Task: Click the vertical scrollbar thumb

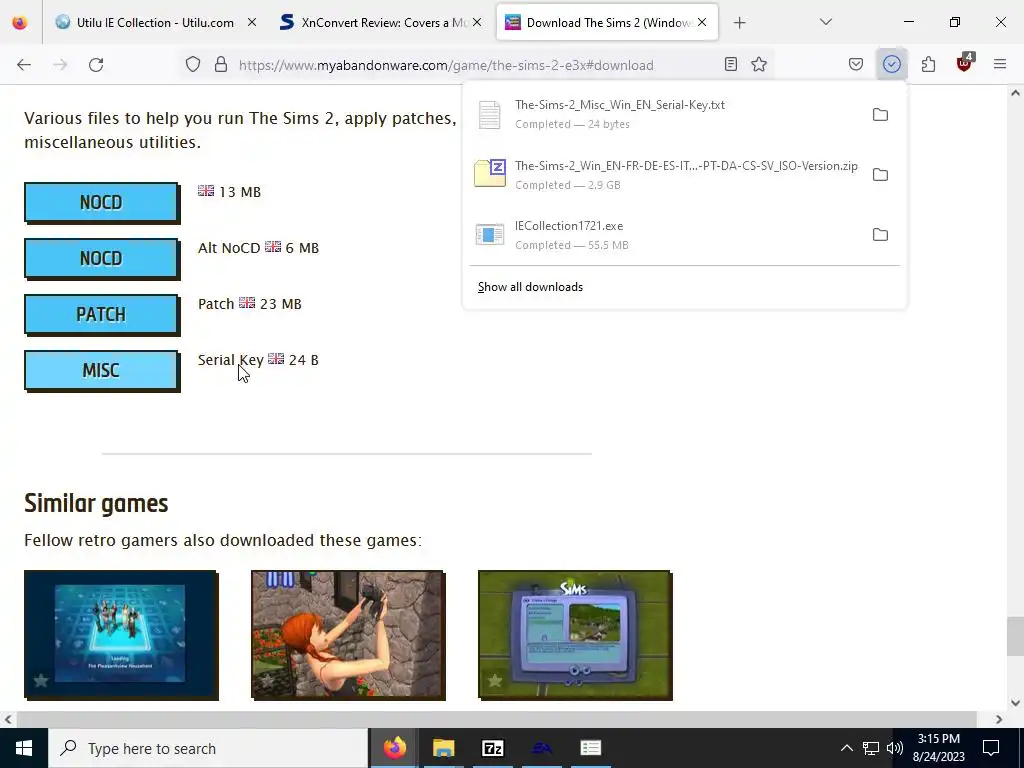Action: [1015, 636]
